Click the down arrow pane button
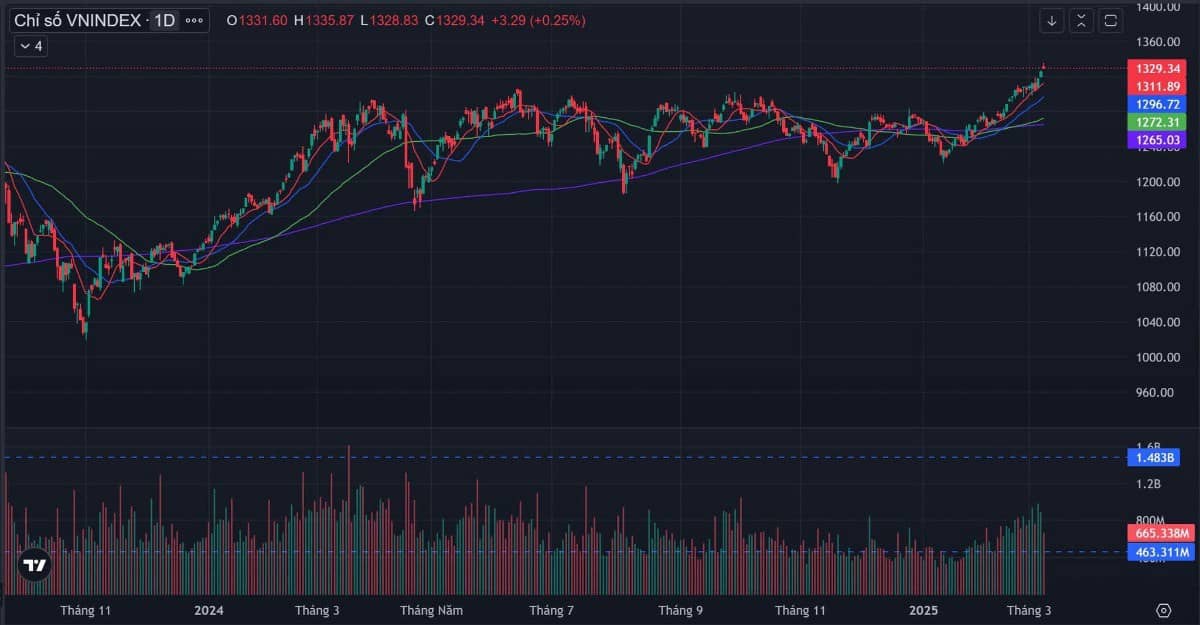The width and height of the screenshot is (1200, 625). [1051, 20]
